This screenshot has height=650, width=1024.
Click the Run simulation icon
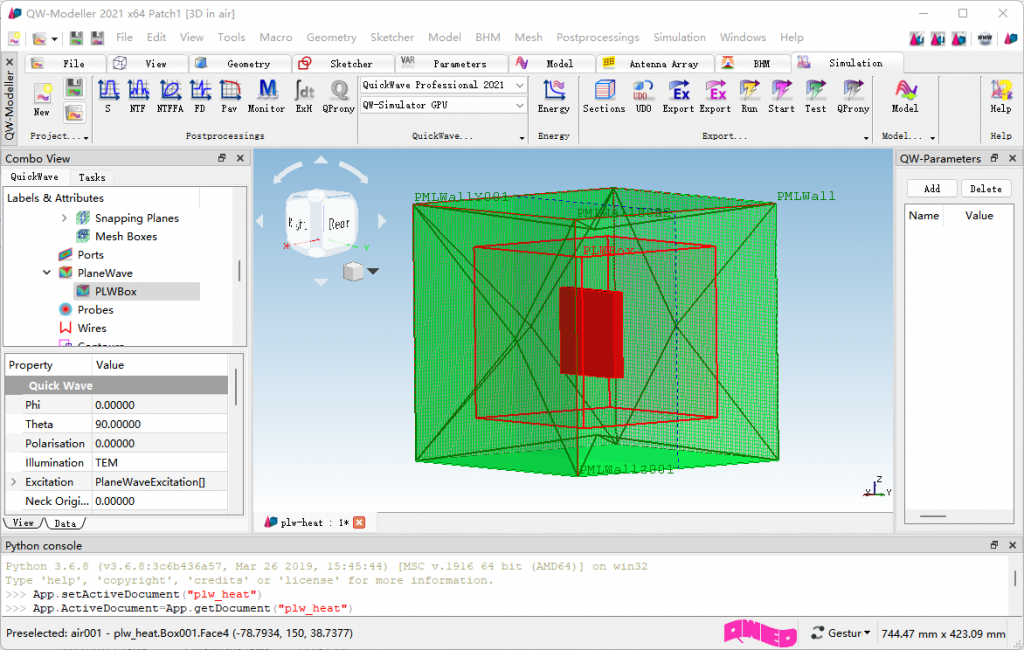[x=750, y=95]
